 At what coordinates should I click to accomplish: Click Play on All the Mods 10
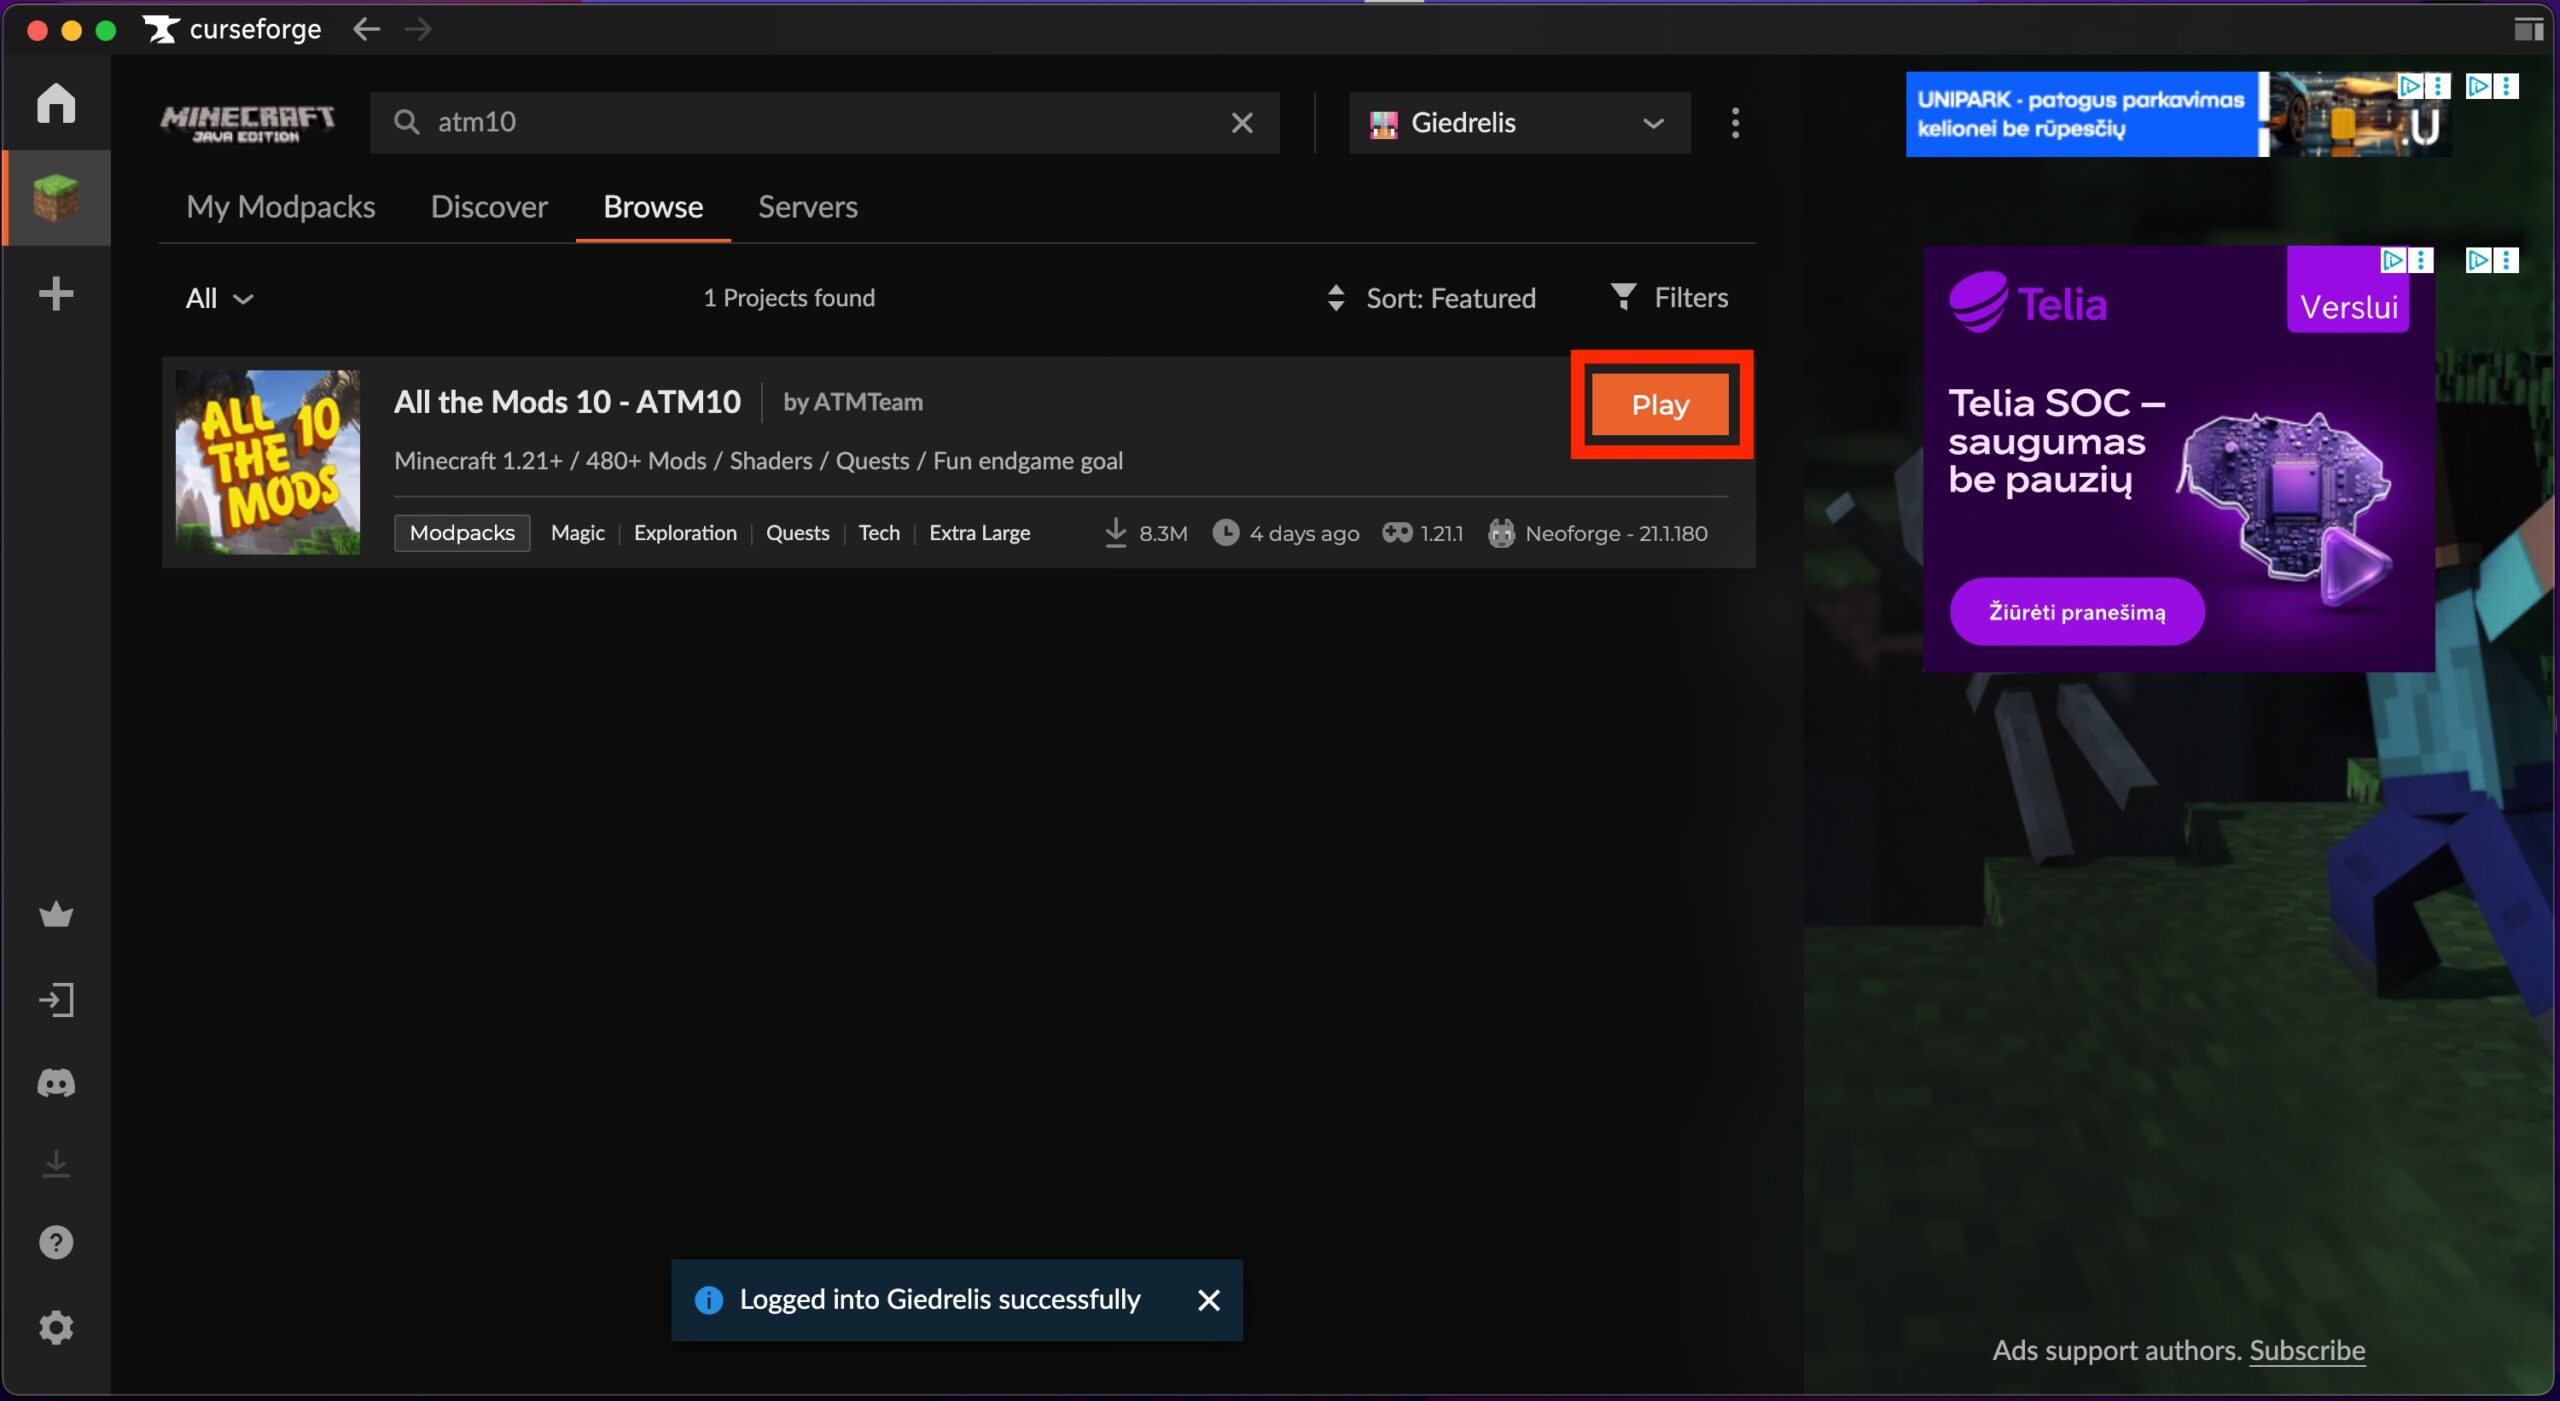[1660, 405]
